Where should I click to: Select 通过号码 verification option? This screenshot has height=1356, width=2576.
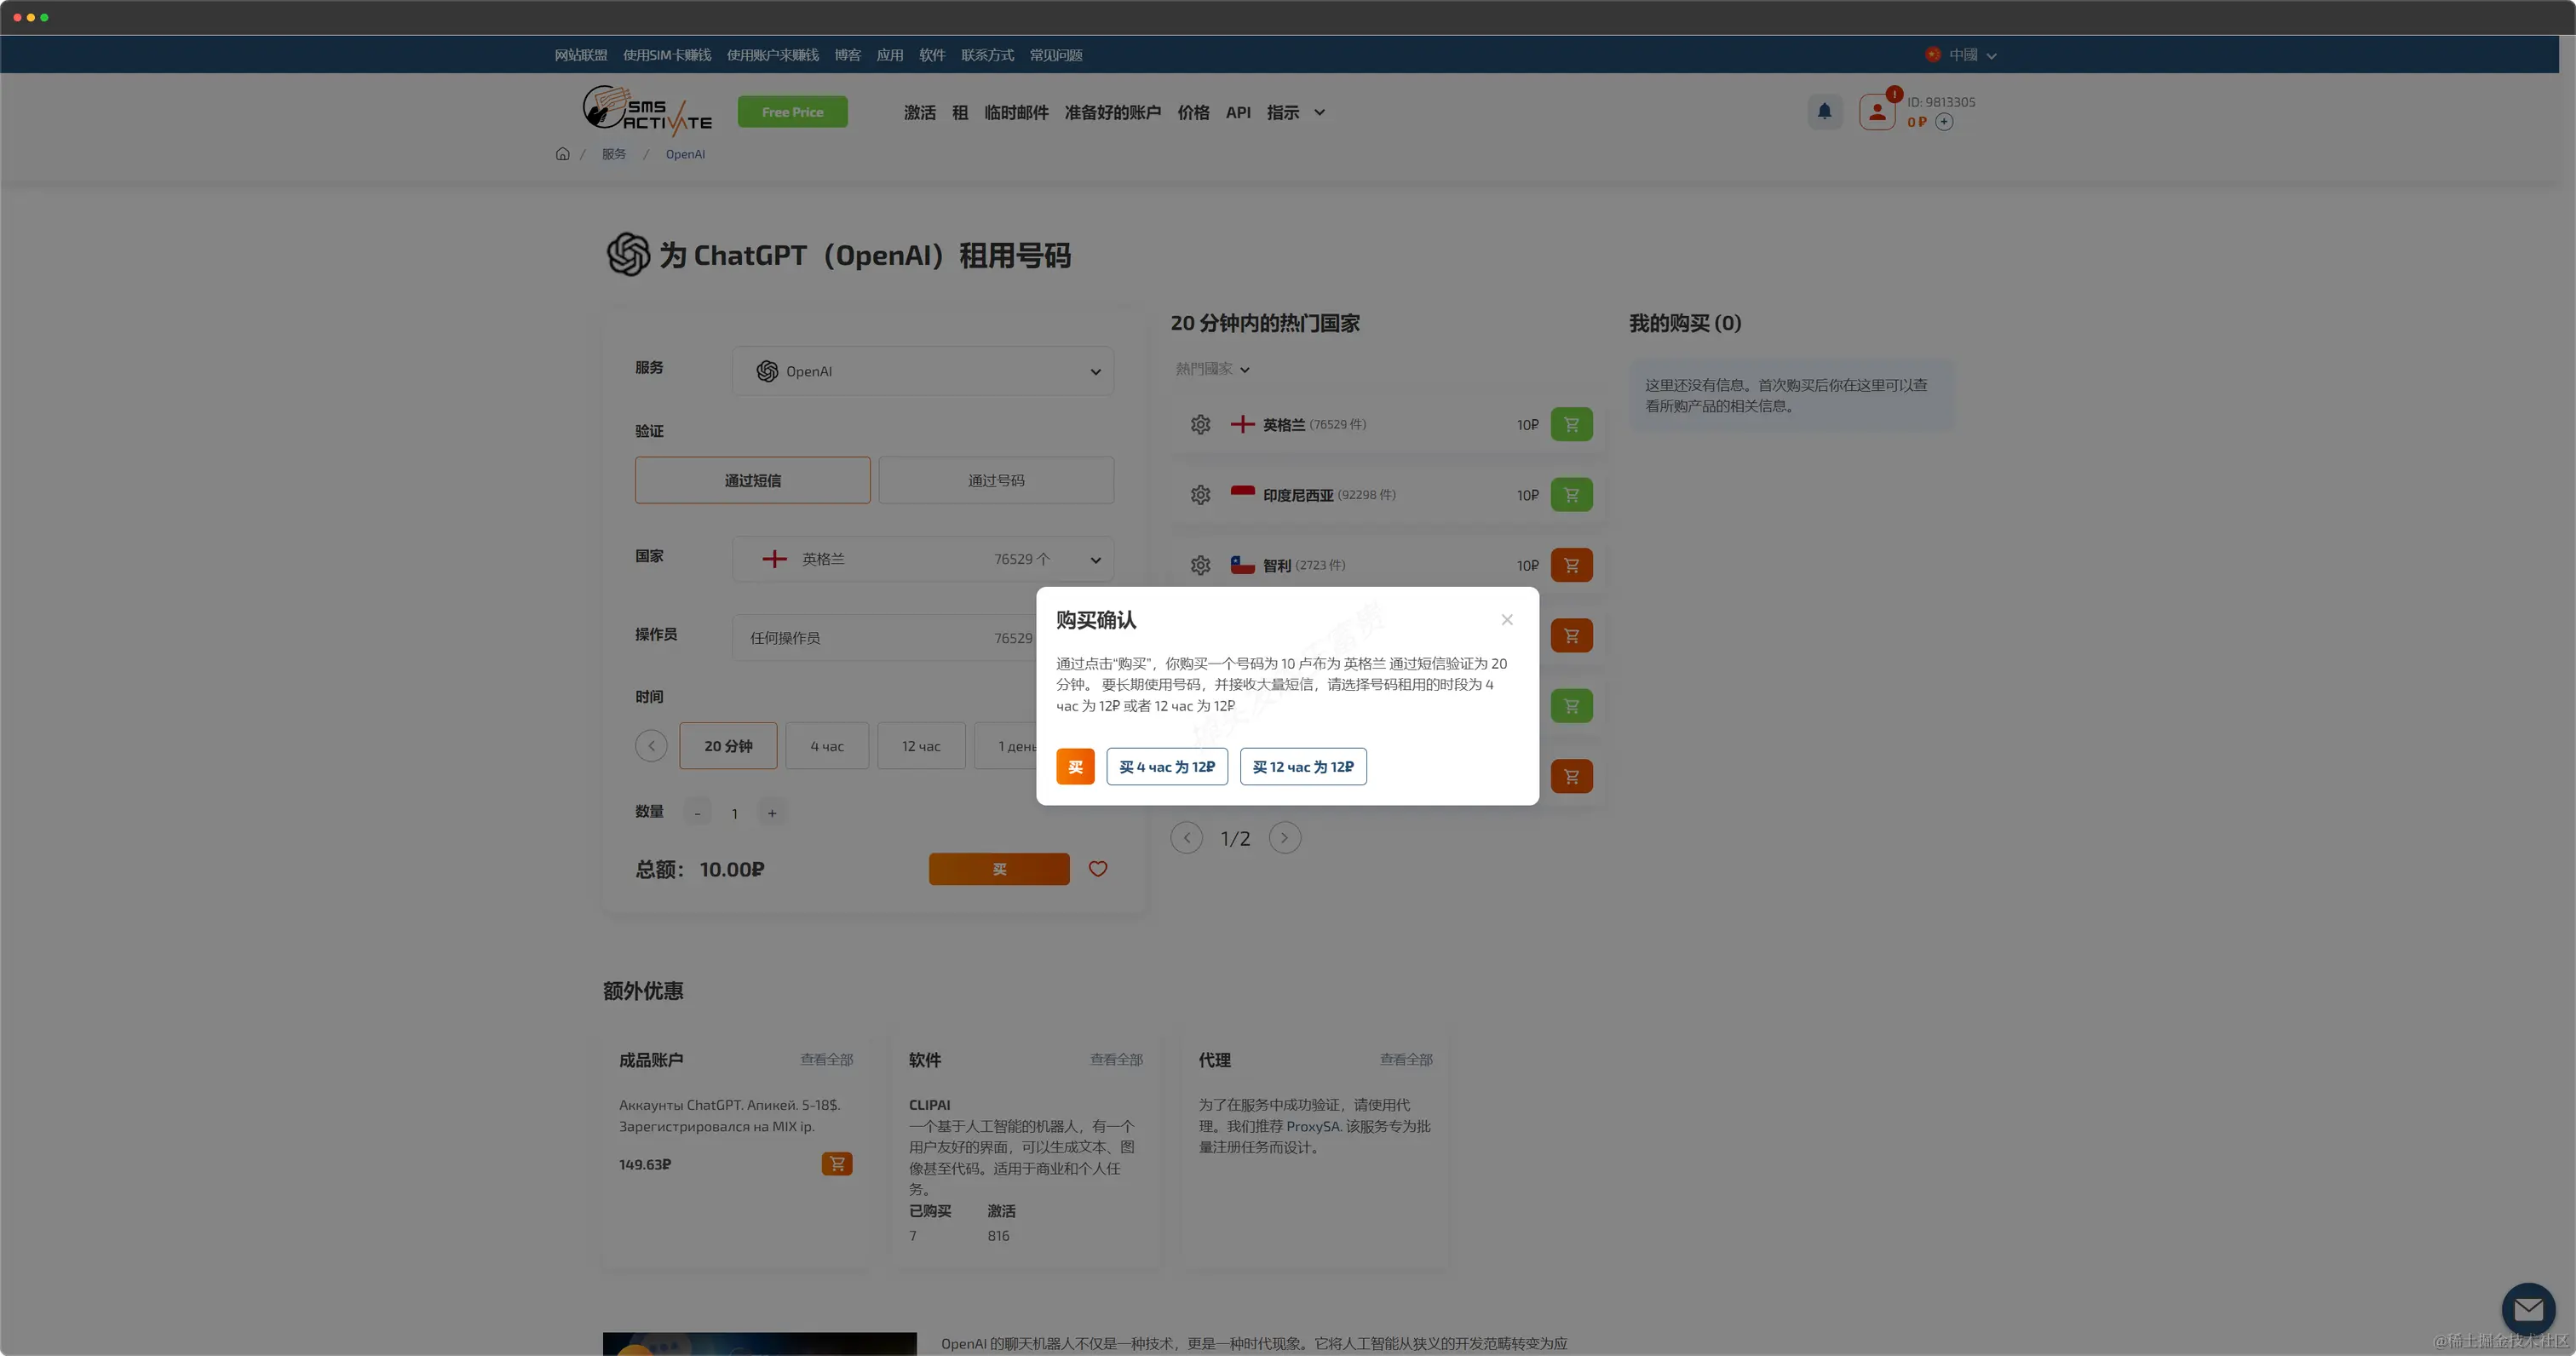tap(996, 480)
